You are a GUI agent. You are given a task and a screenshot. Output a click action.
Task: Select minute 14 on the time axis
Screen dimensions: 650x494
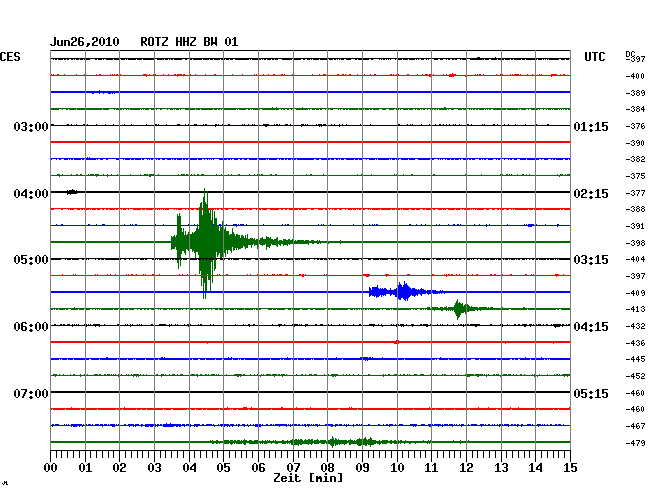[x=535, y=467]
